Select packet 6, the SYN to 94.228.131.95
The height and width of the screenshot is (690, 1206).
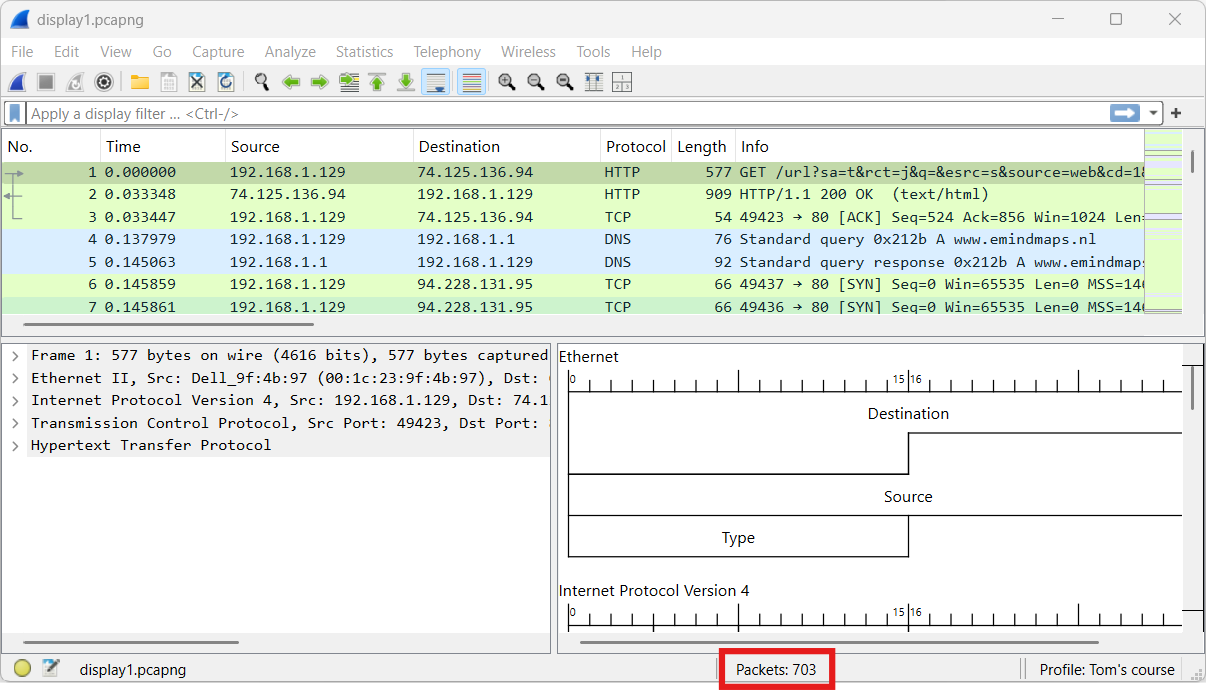(x=572, y=284)
